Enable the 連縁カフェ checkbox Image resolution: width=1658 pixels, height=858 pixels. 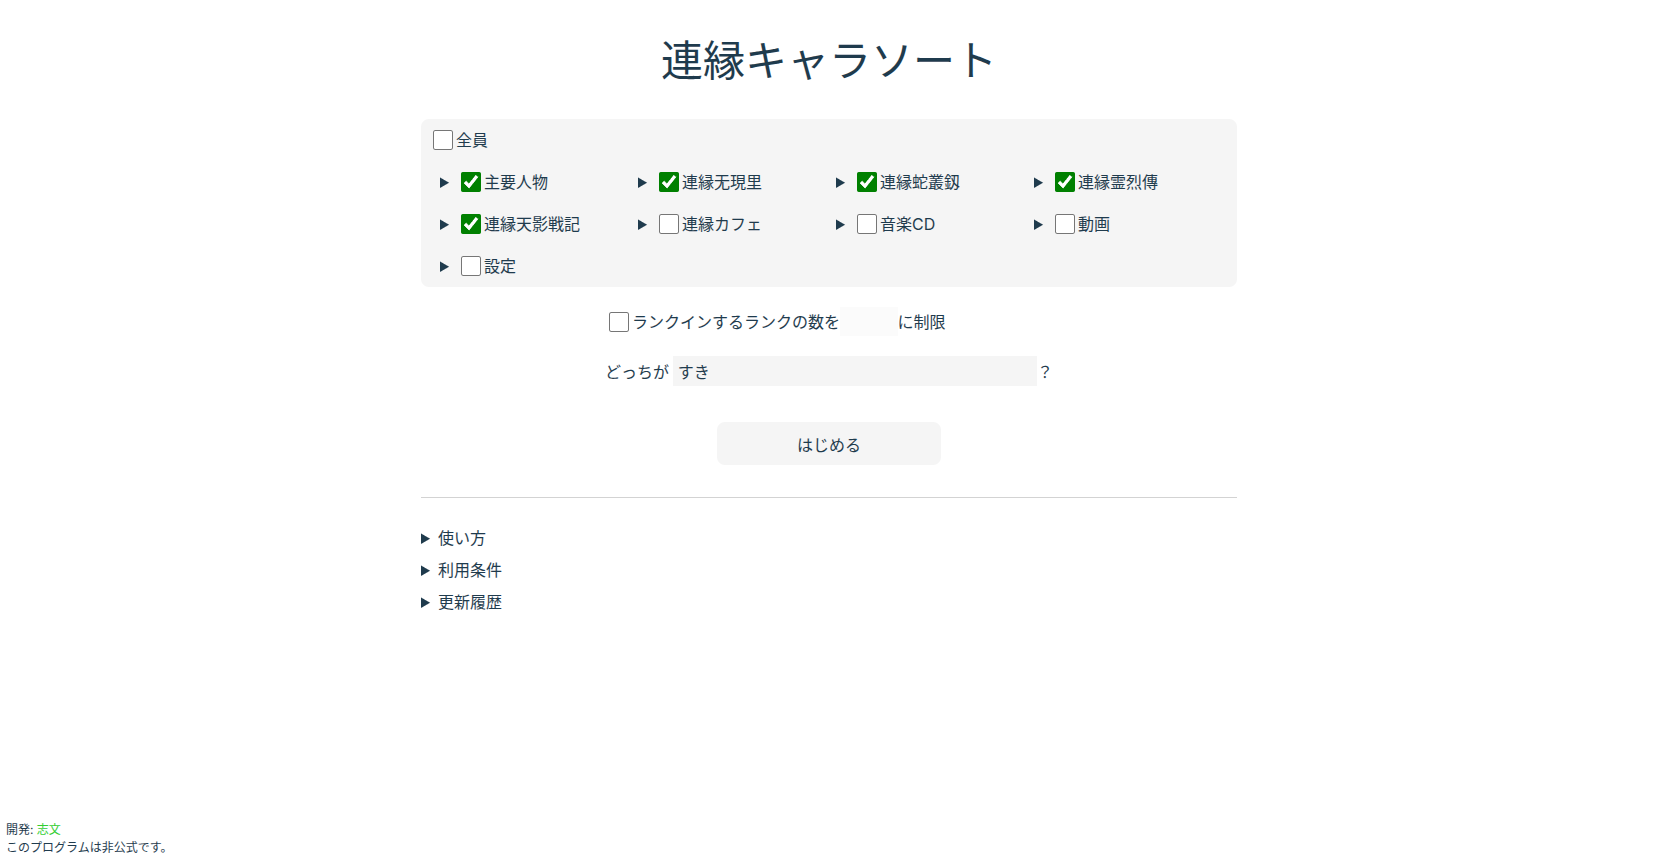point(669,224)
